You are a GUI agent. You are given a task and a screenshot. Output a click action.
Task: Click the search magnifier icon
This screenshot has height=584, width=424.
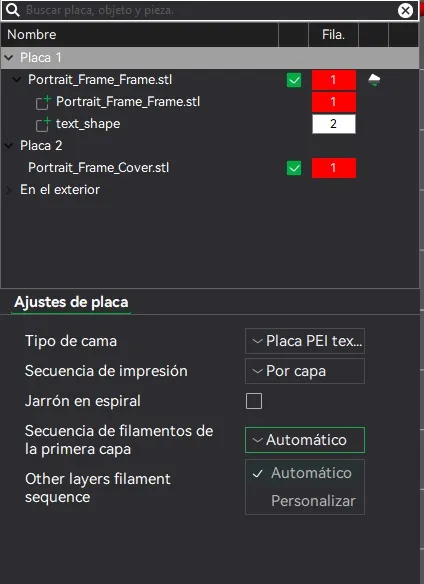(13, 10)
